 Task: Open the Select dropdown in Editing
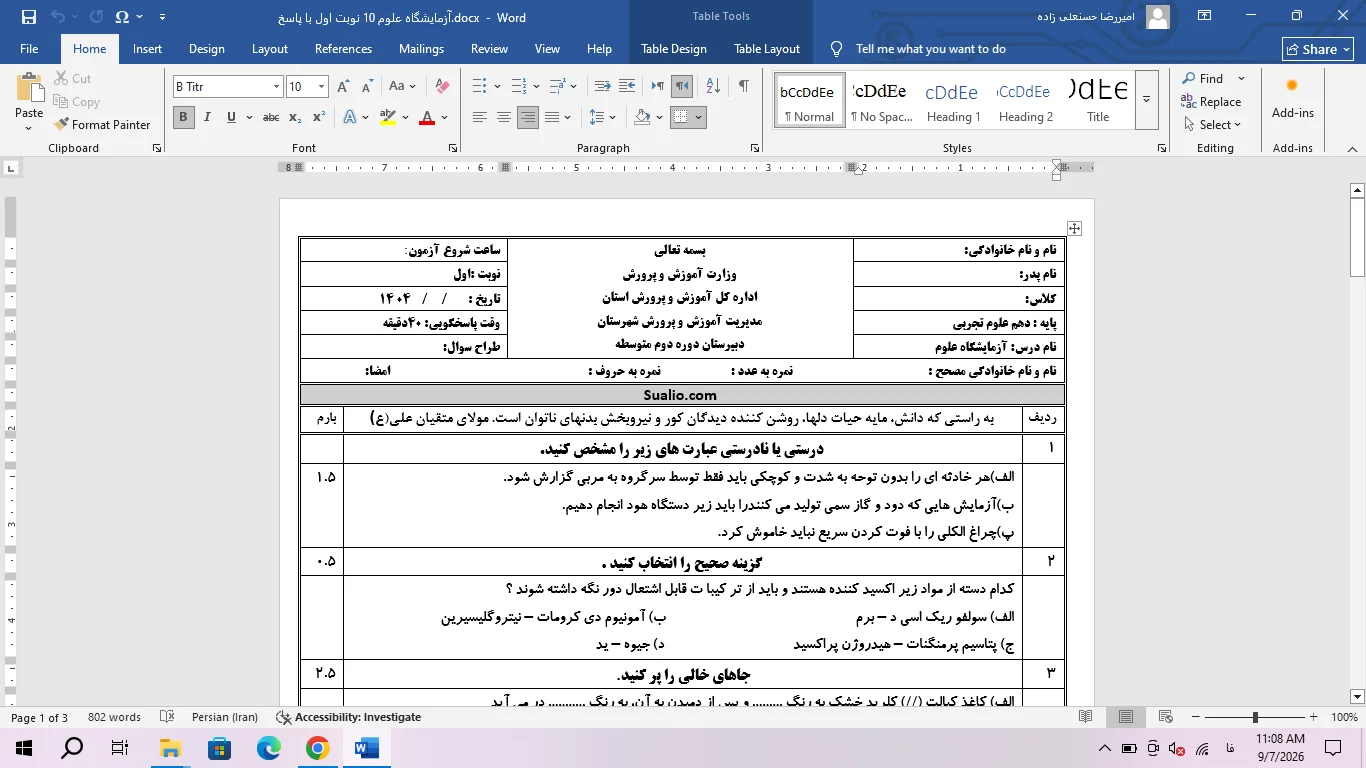(x=1211, y=125)
